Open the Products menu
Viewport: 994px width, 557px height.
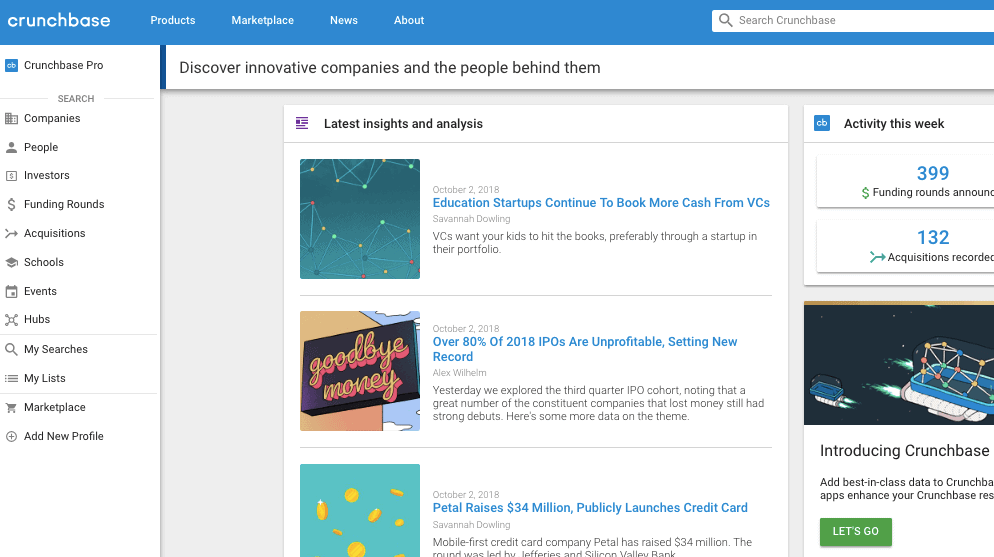click(x=172, y=20)
